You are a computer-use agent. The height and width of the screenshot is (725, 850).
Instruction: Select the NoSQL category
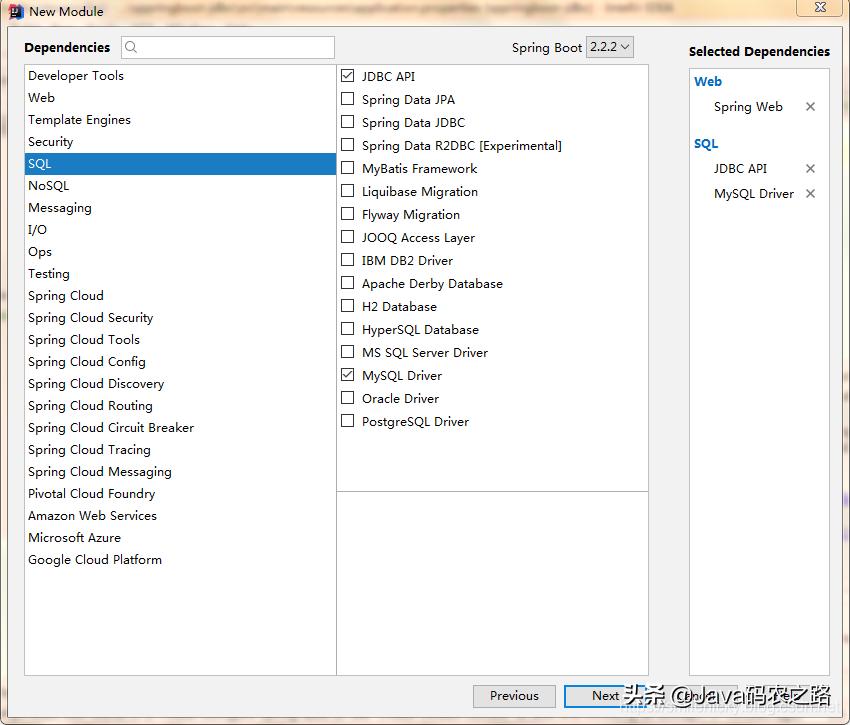coord(49,186)
